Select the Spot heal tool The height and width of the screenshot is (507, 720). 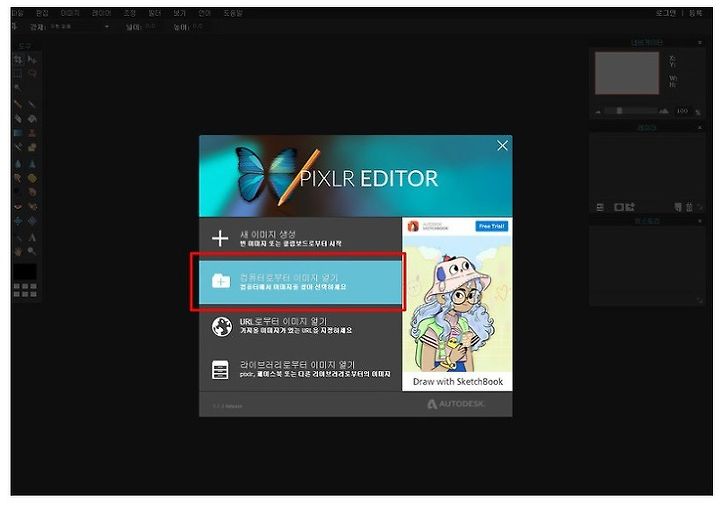[x=32, y=207]
